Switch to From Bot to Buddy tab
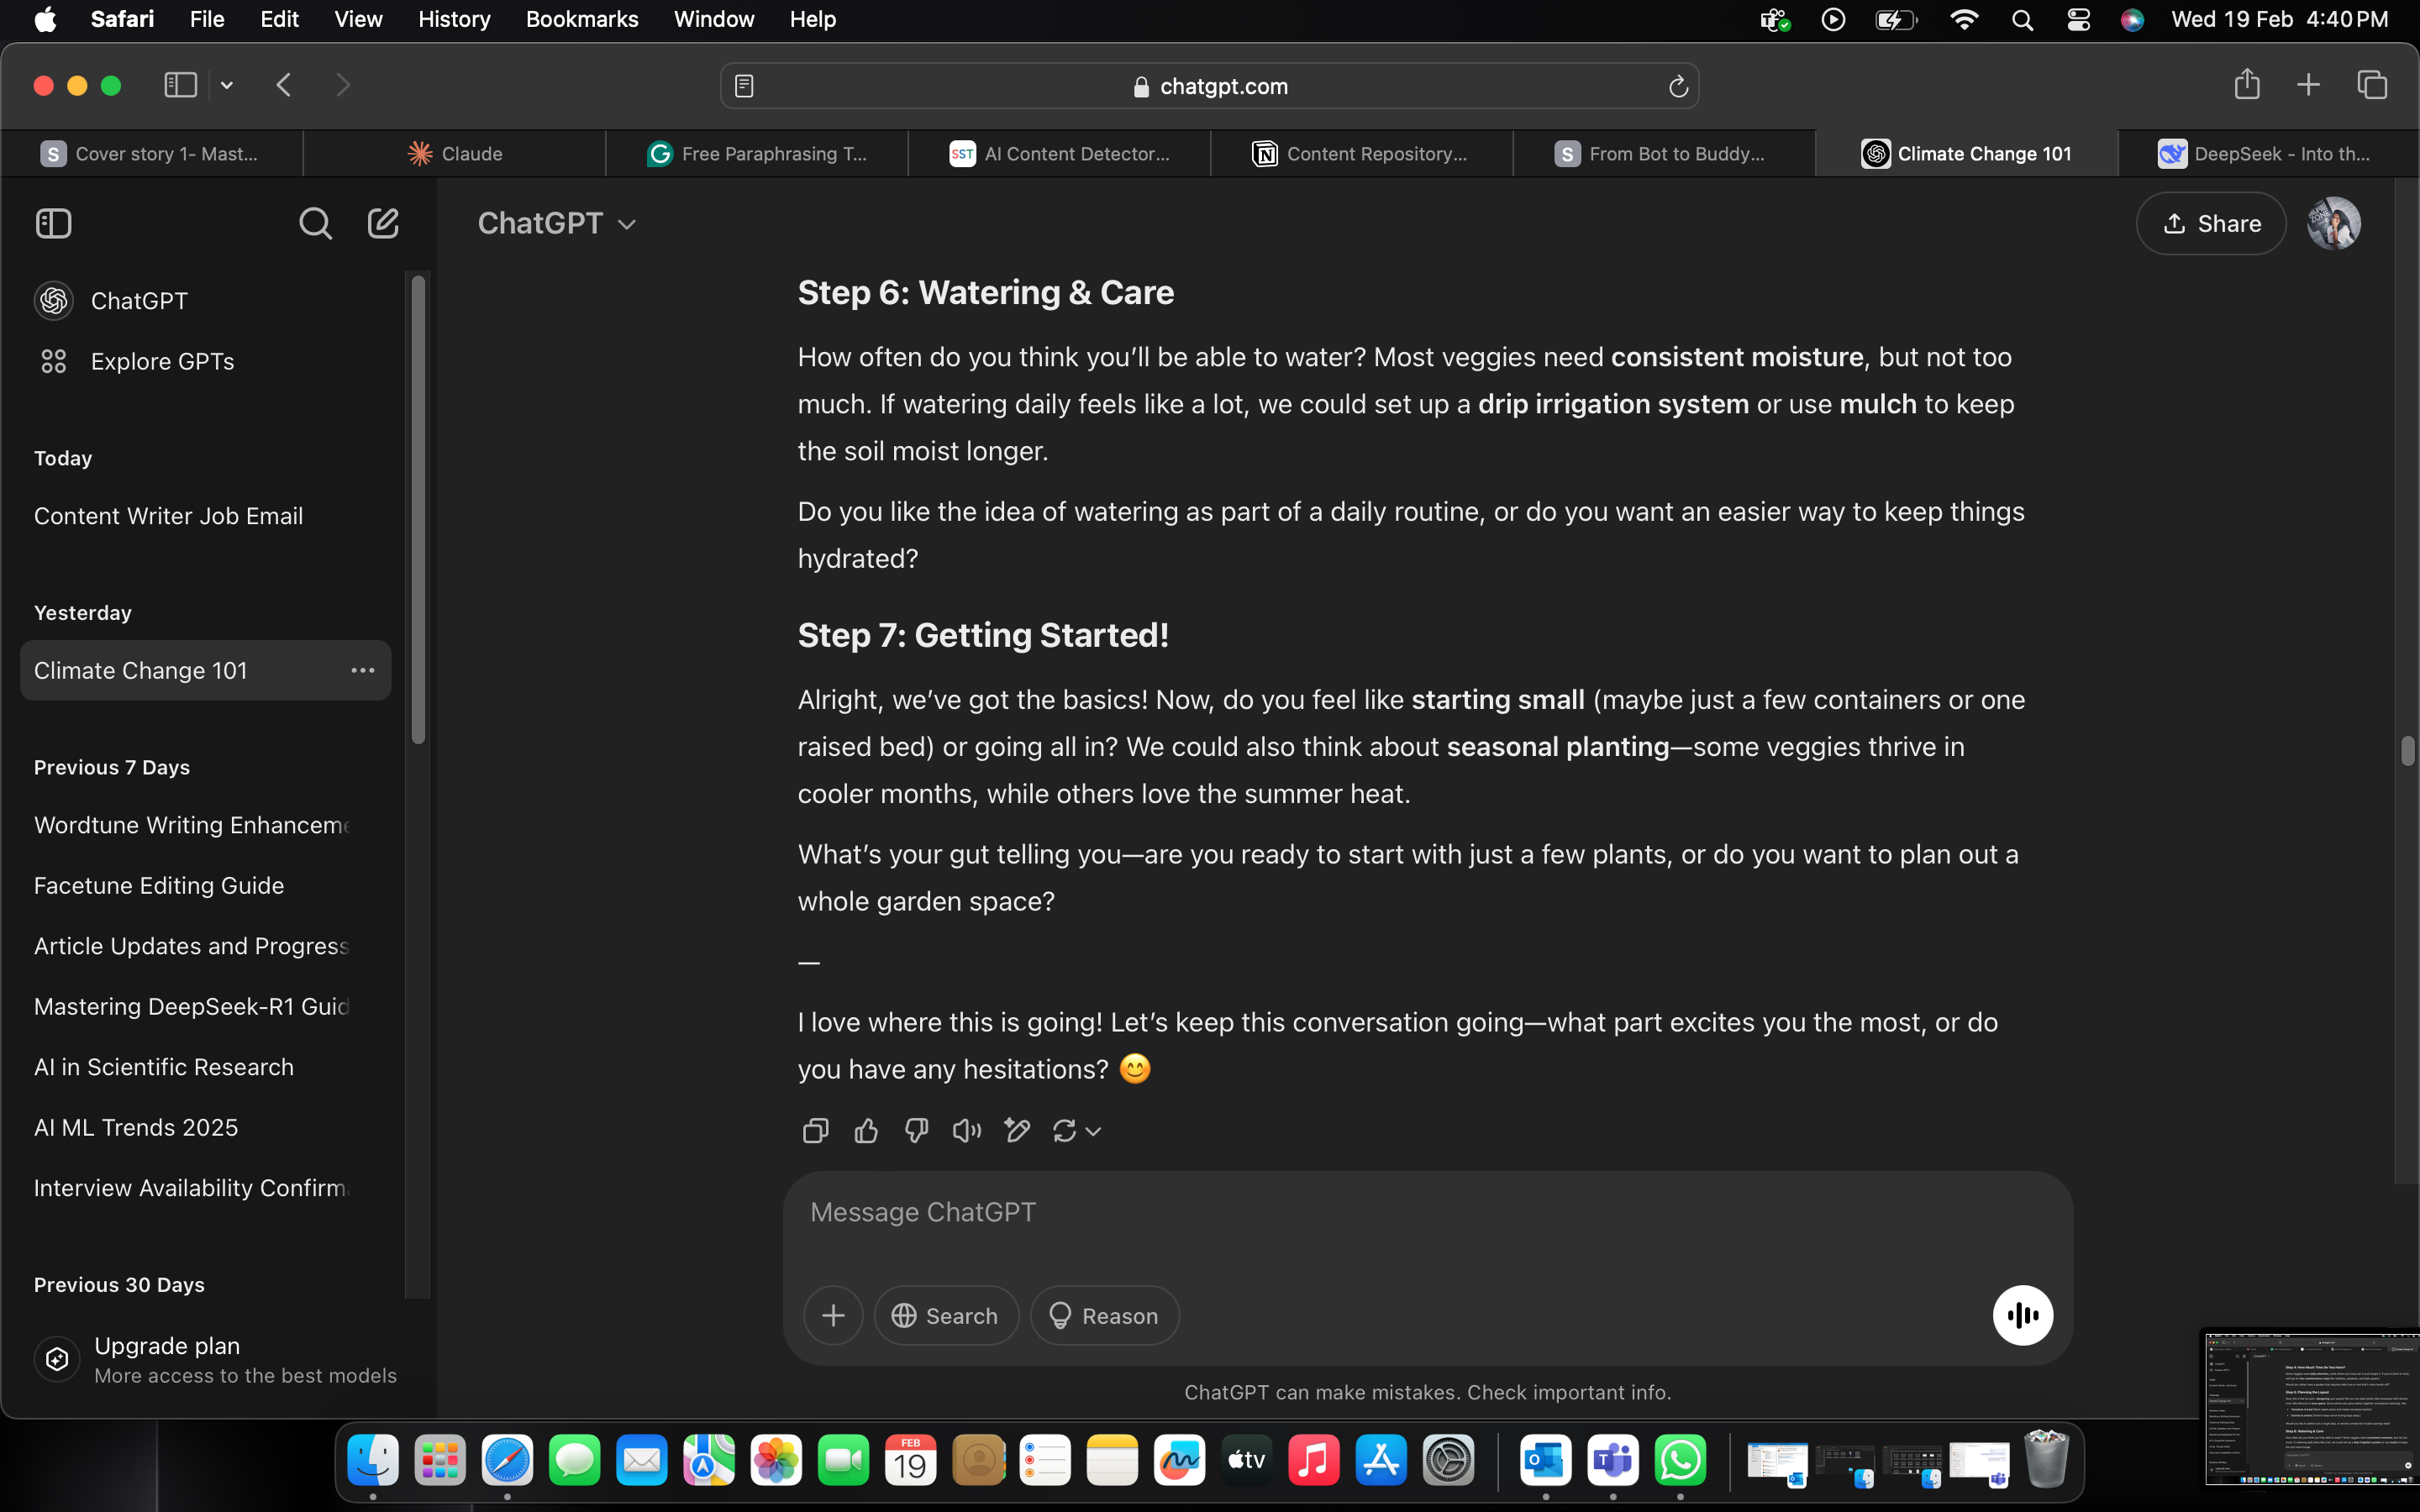Viewport: 2420px width, 1512px height. click(x=1663, y=154)
